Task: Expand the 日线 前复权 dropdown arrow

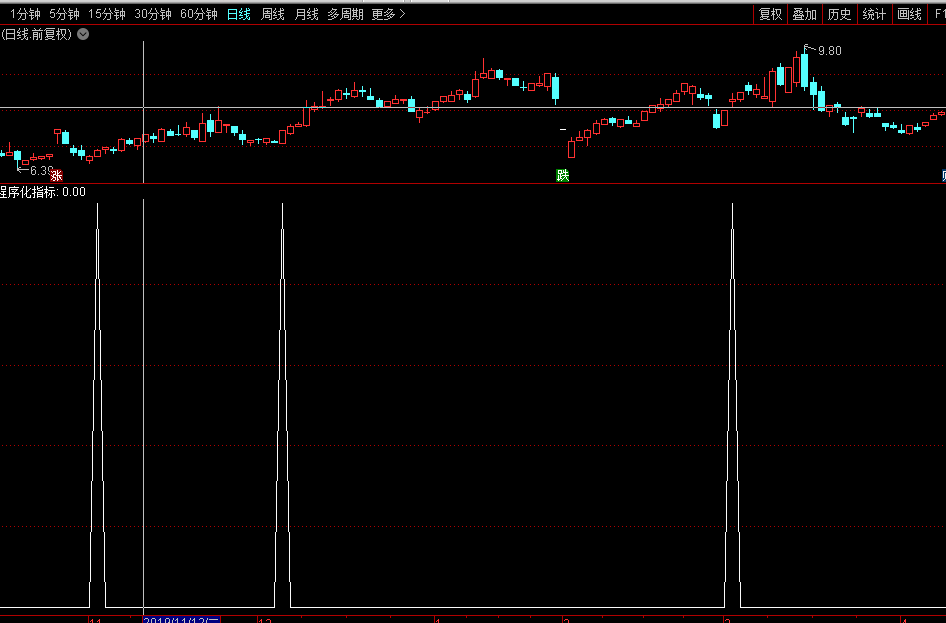Action: click(x=83, y=34)
